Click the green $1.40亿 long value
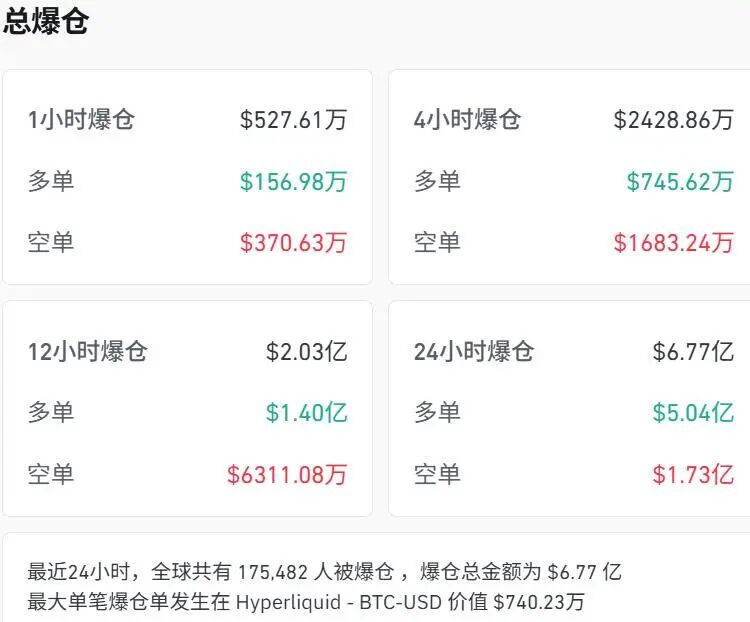The image size is (750, 622). 306,412
